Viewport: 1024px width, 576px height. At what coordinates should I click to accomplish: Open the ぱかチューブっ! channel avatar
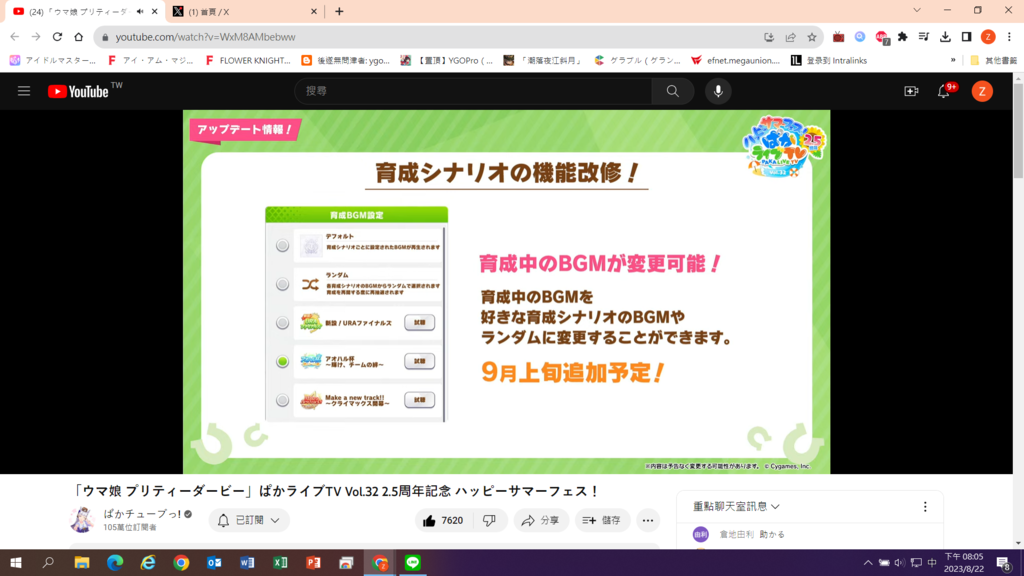tap(83, 520)
